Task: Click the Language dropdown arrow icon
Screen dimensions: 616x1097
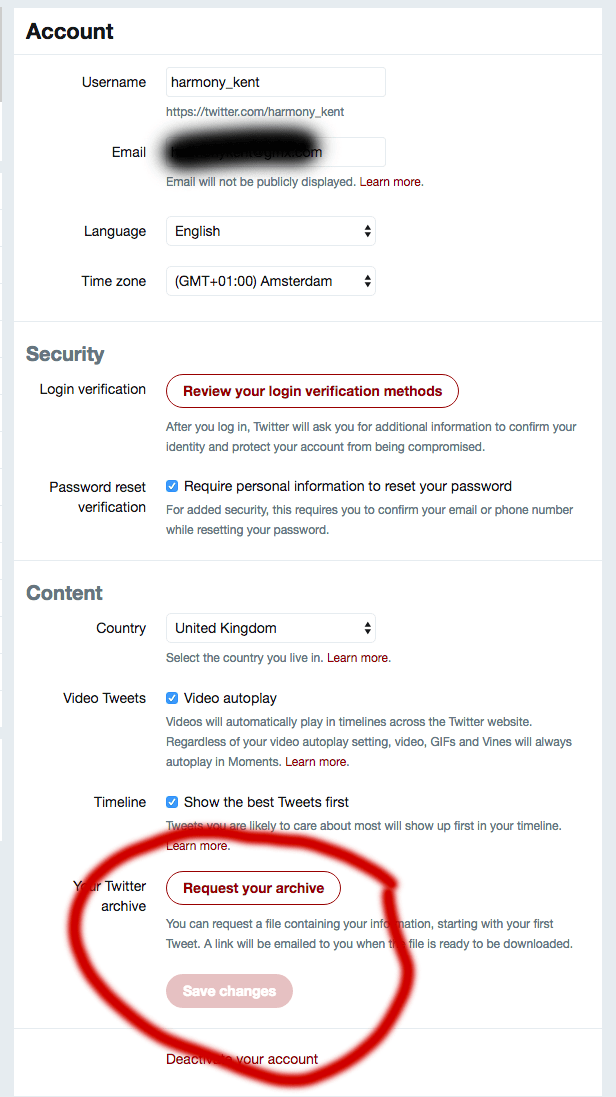Action: pos(368,231)
